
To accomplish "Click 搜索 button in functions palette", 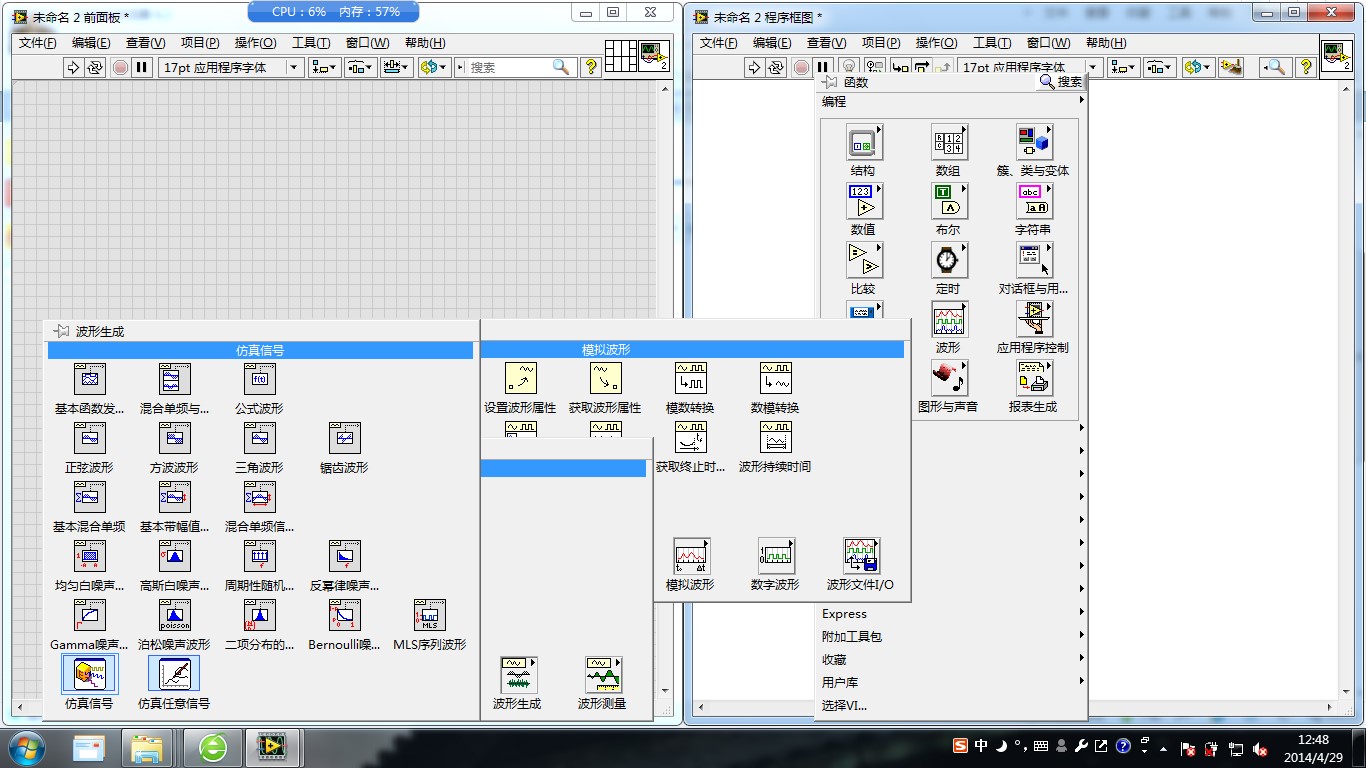I will pyautogui.click(x=1061, y=82).
